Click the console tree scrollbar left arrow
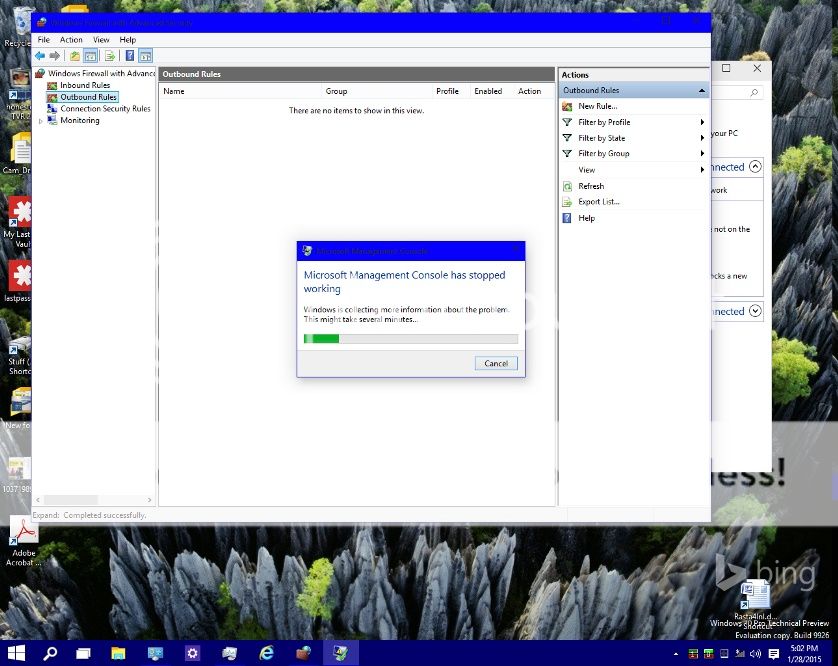This screenshot has height=666, width=838. tap(37, 500)
